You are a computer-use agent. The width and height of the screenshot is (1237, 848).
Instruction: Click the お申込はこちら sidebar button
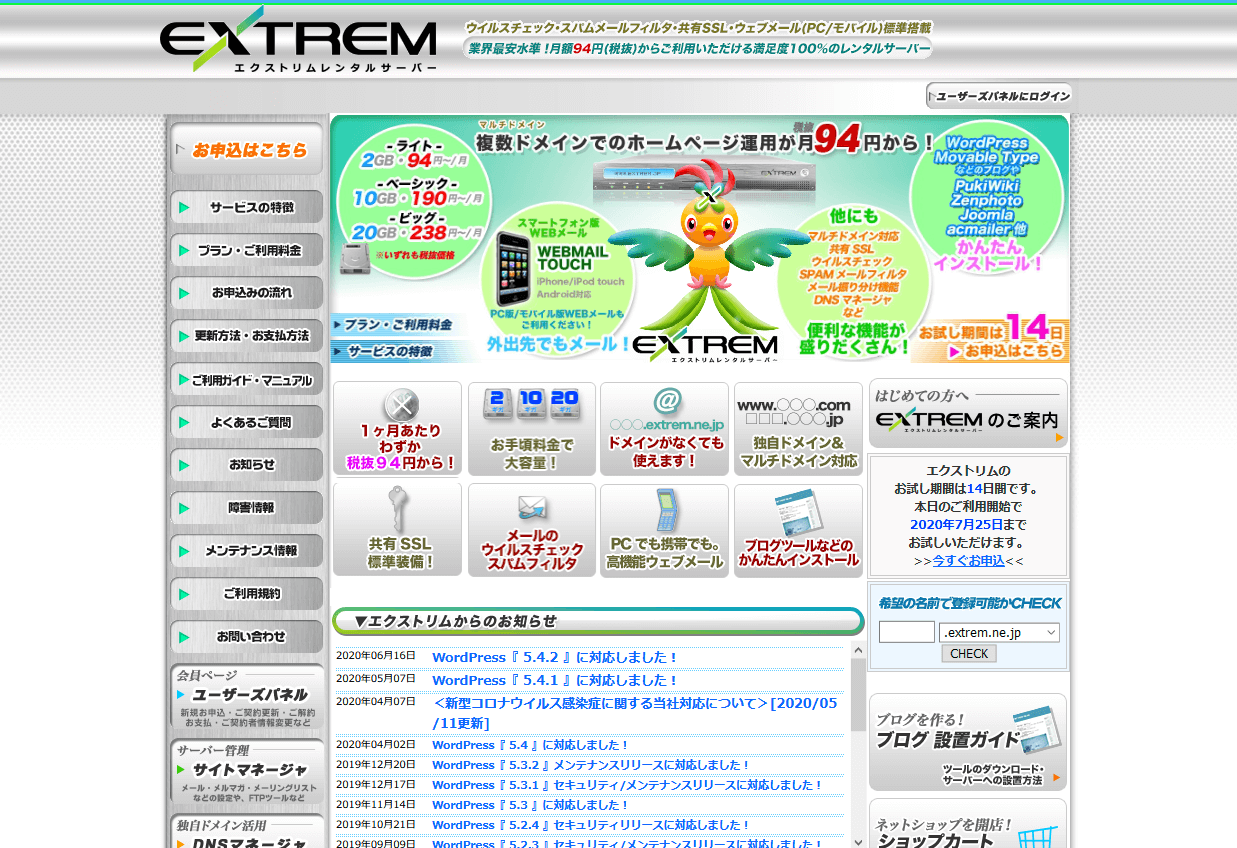tap(247, 150)
